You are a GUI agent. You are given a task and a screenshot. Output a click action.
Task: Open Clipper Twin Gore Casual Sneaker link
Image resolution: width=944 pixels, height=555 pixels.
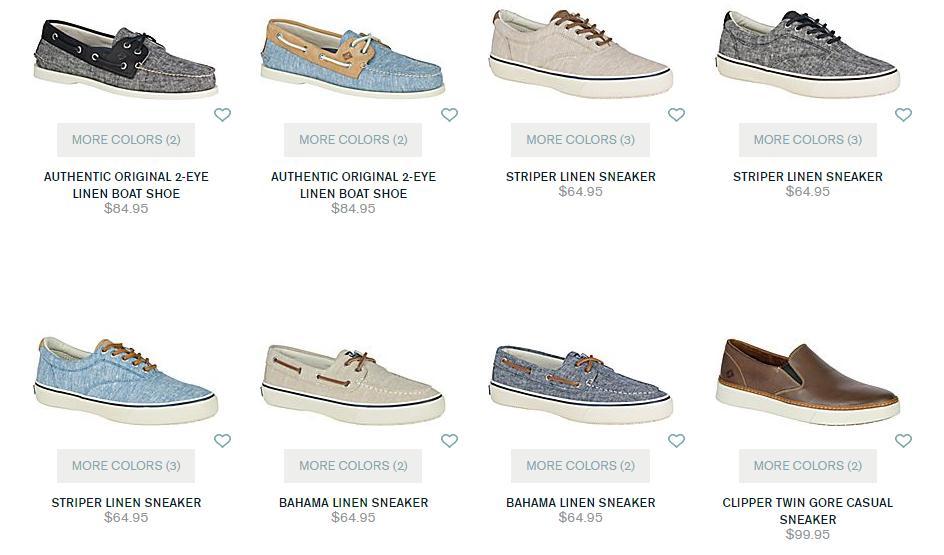point(807,511)
